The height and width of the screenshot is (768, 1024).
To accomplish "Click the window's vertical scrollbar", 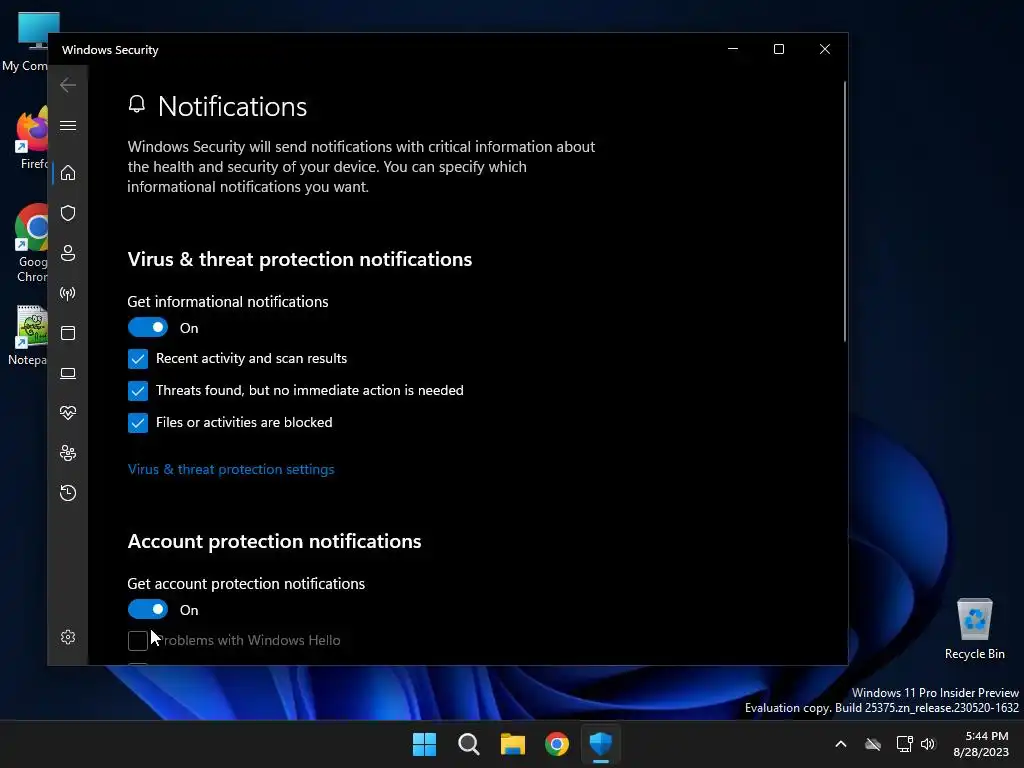I will coord(844,211).
